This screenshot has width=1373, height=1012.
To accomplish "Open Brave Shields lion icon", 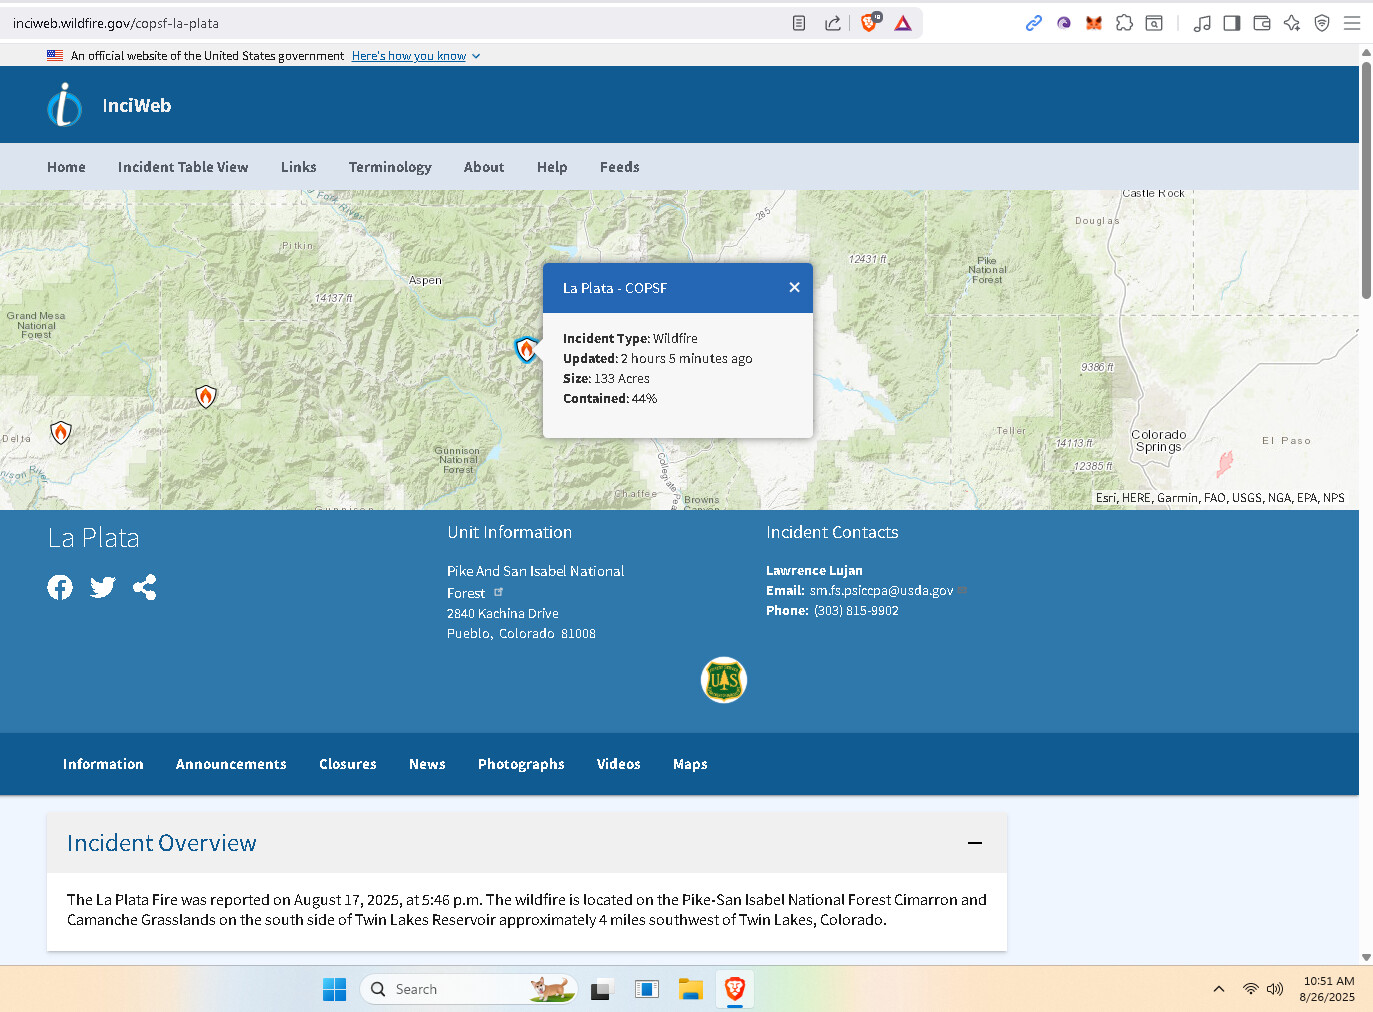I will (x=870, y=22).
